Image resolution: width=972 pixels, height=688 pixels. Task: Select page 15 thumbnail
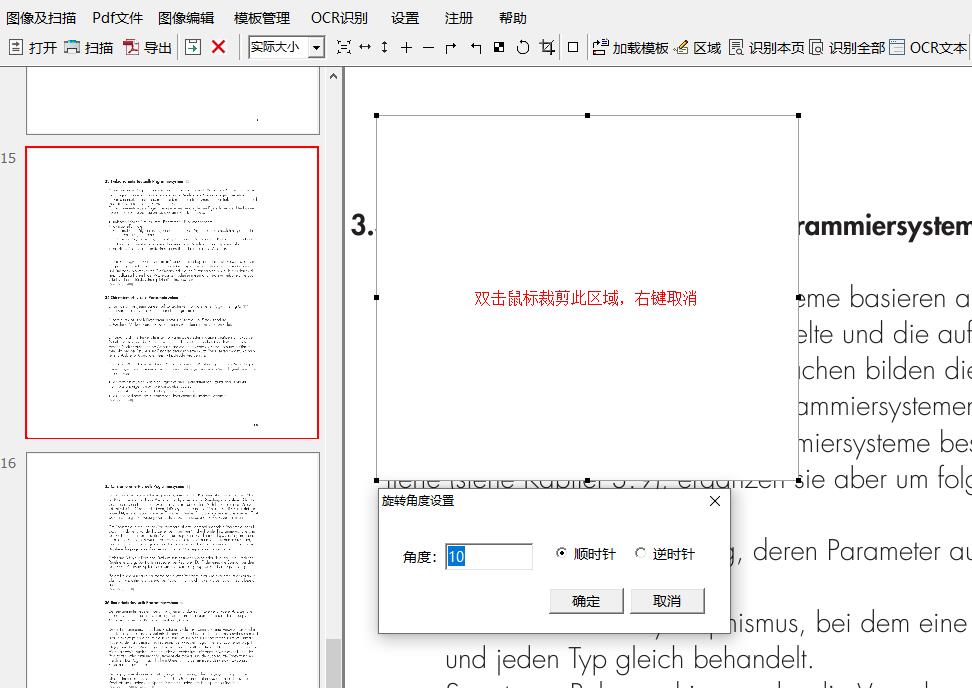point(172,293)
